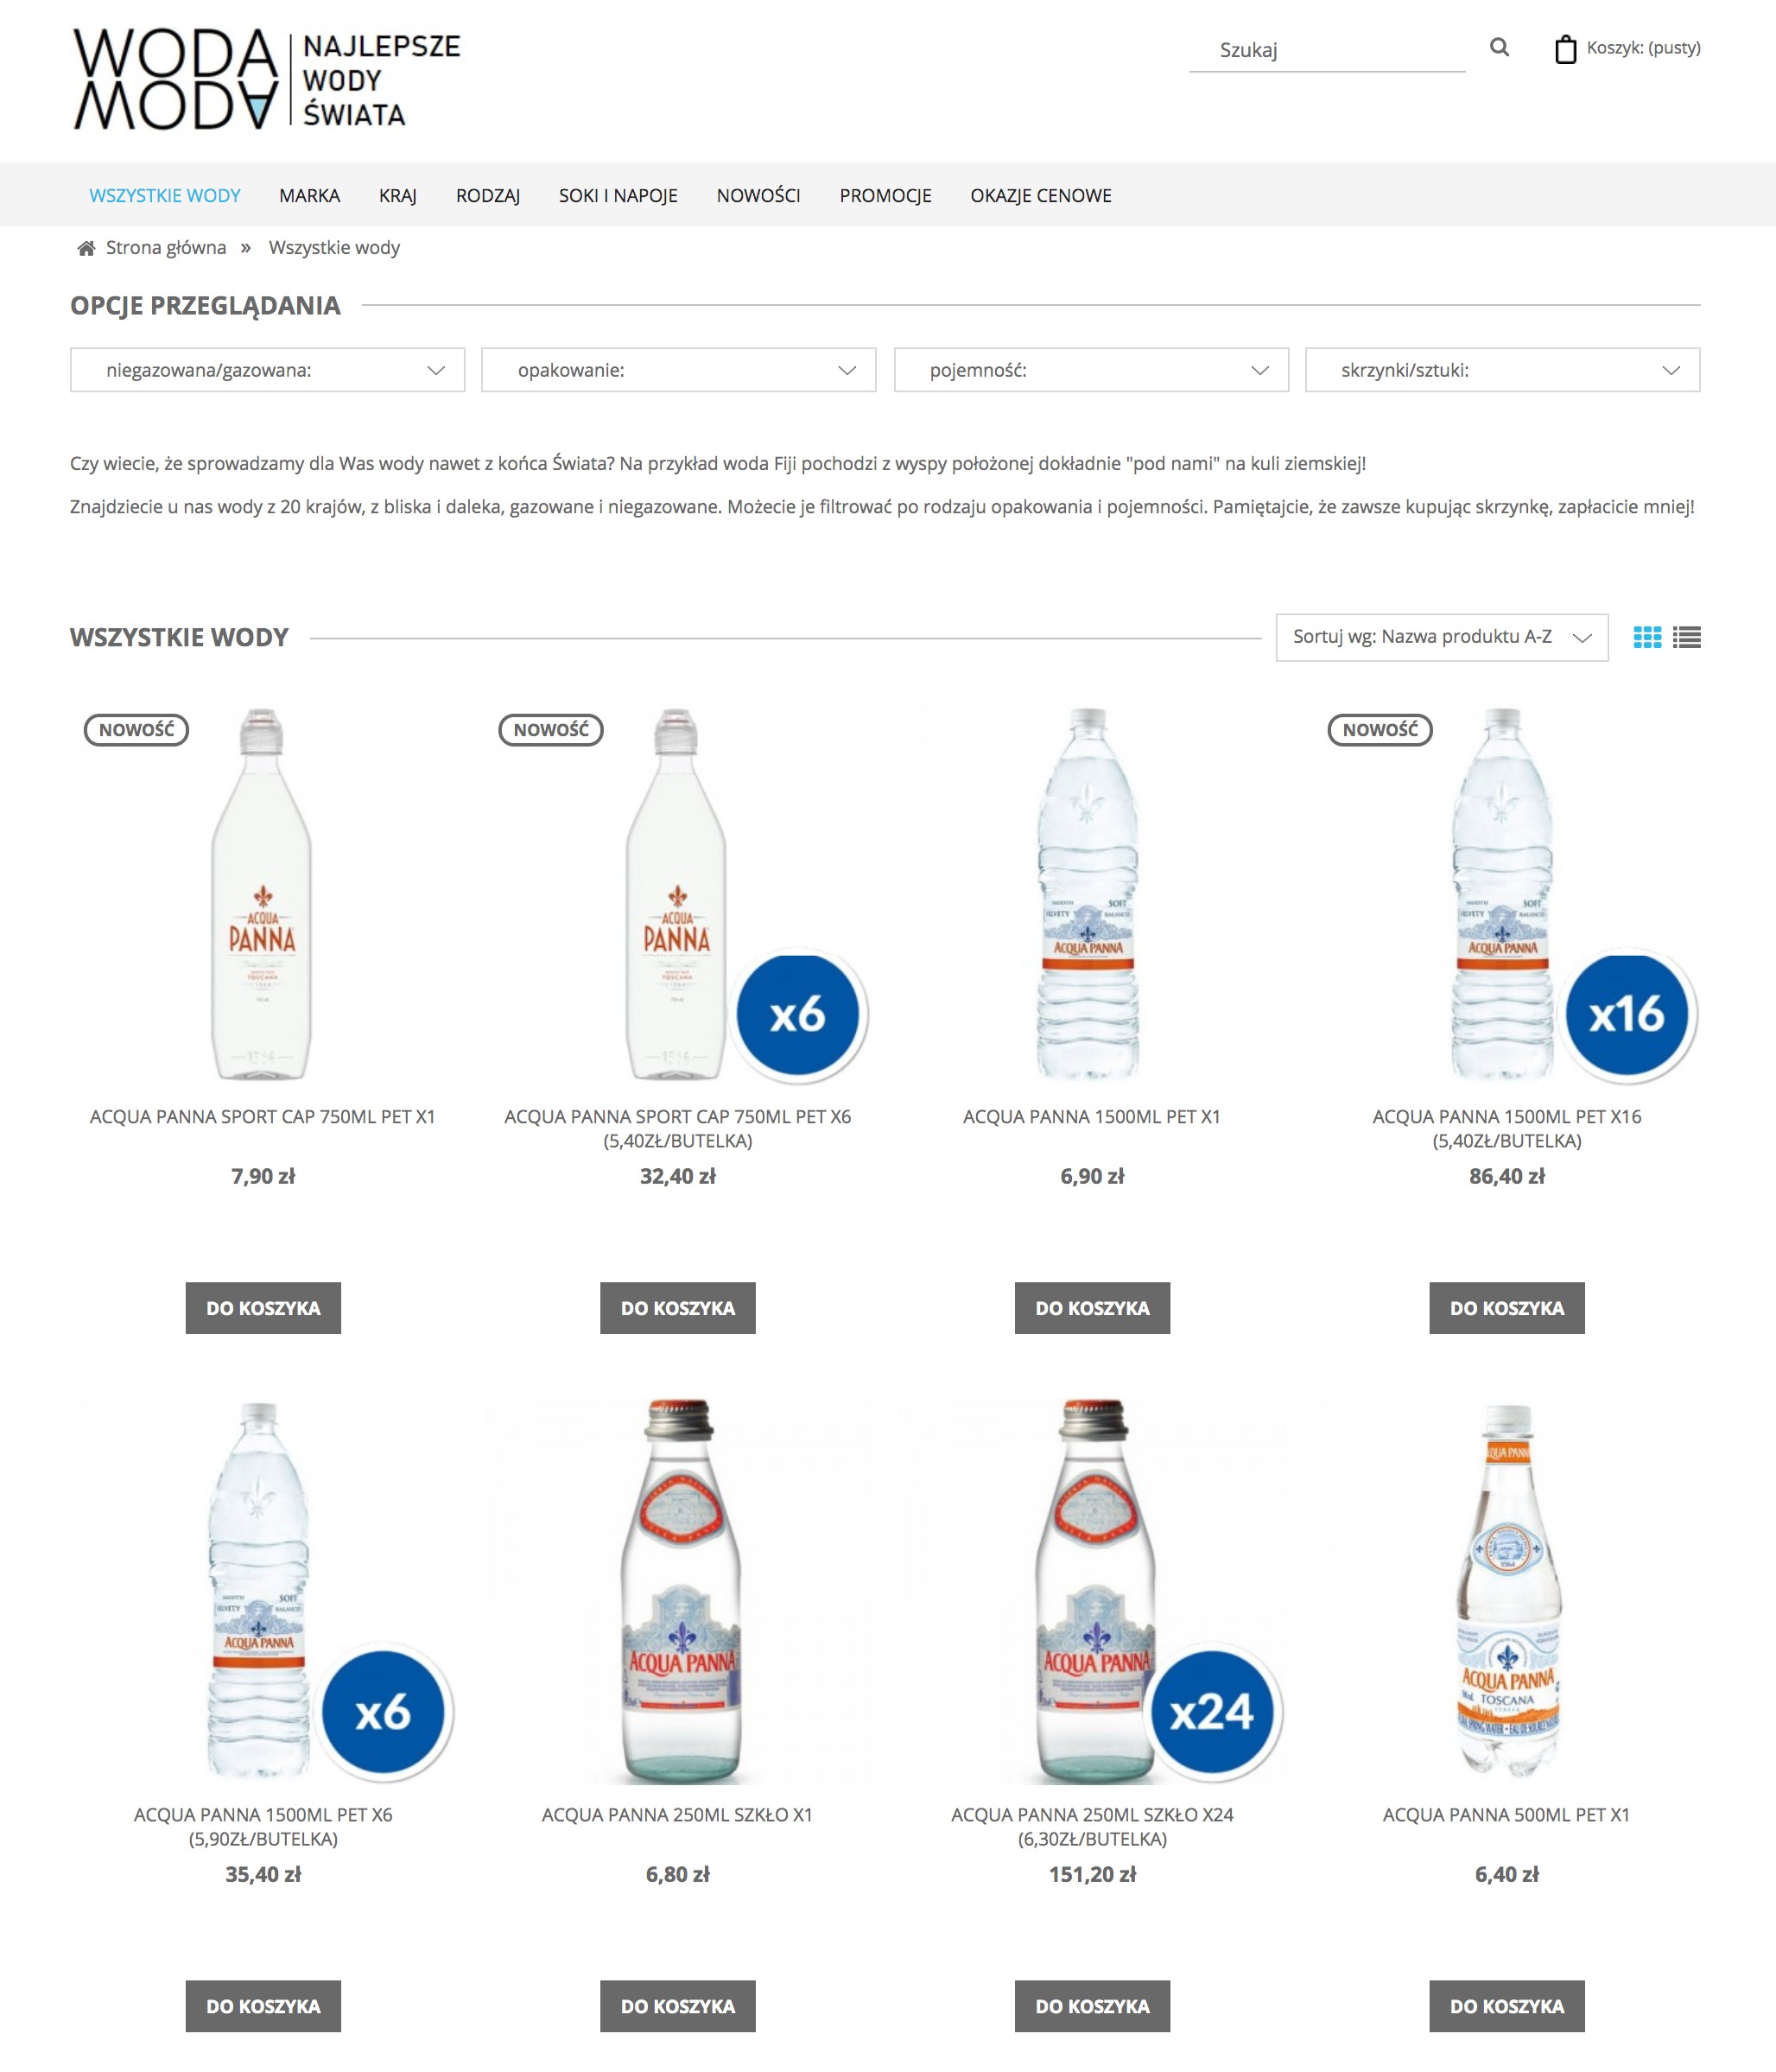Click the Szukaj search input field

tap(1326, 50)
